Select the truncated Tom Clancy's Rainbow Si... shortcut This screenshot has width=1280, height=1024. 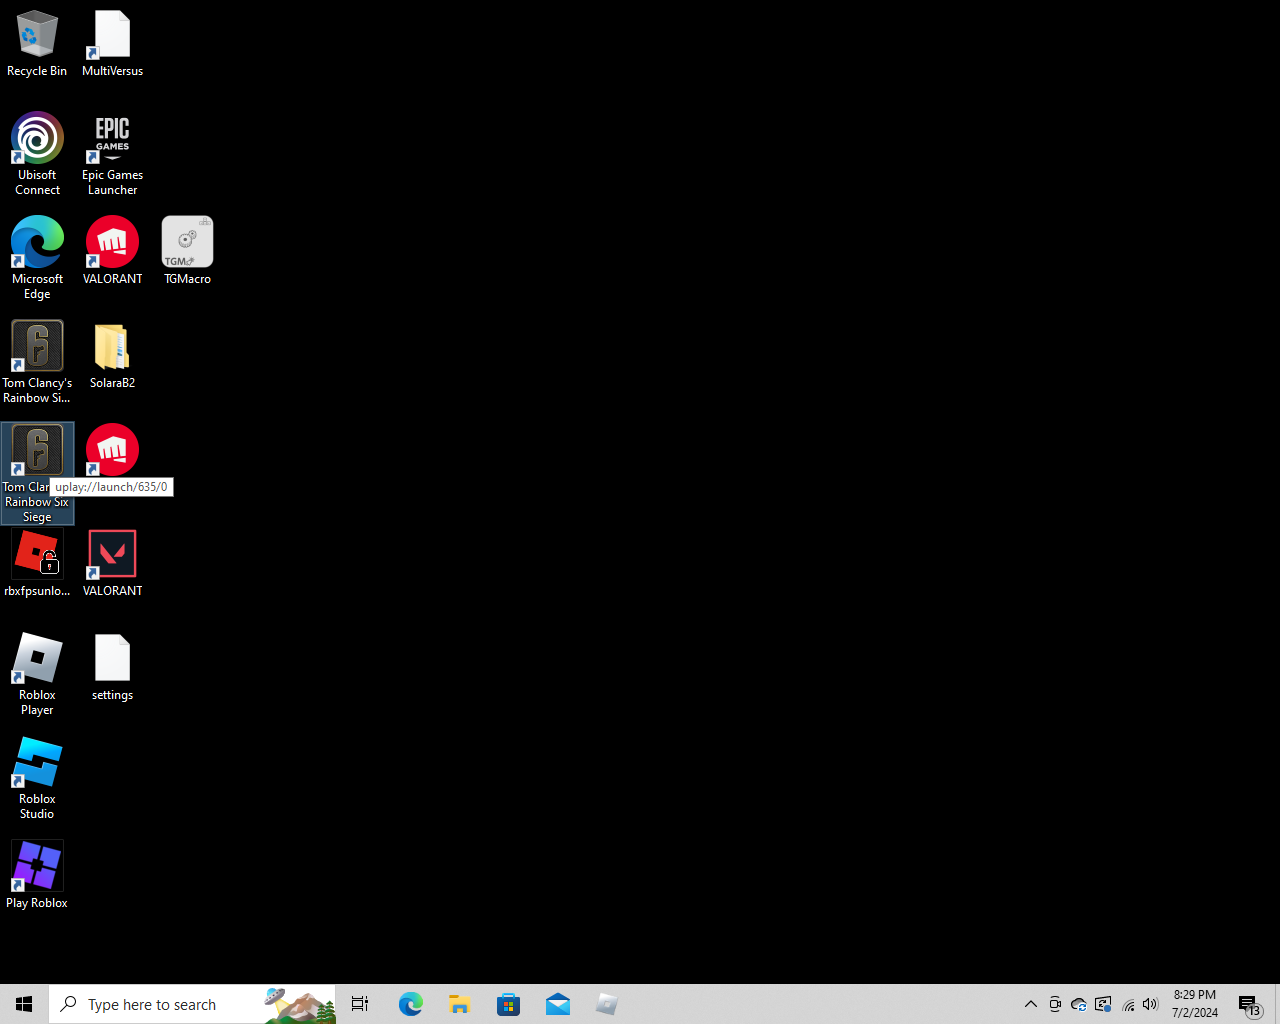point(37,362)
